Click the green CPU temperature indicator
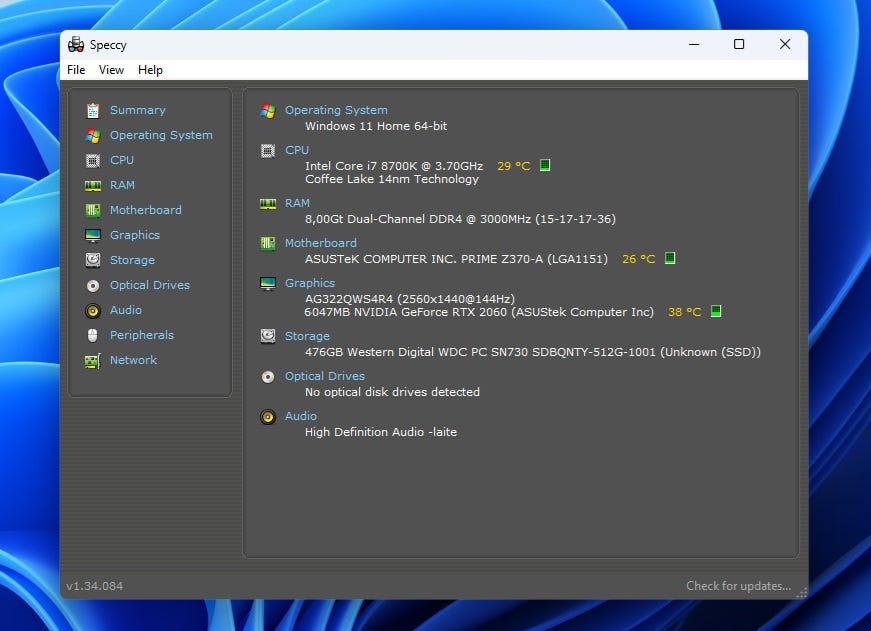The width and height of the screenshot is (871, 631). click(545, 165)
